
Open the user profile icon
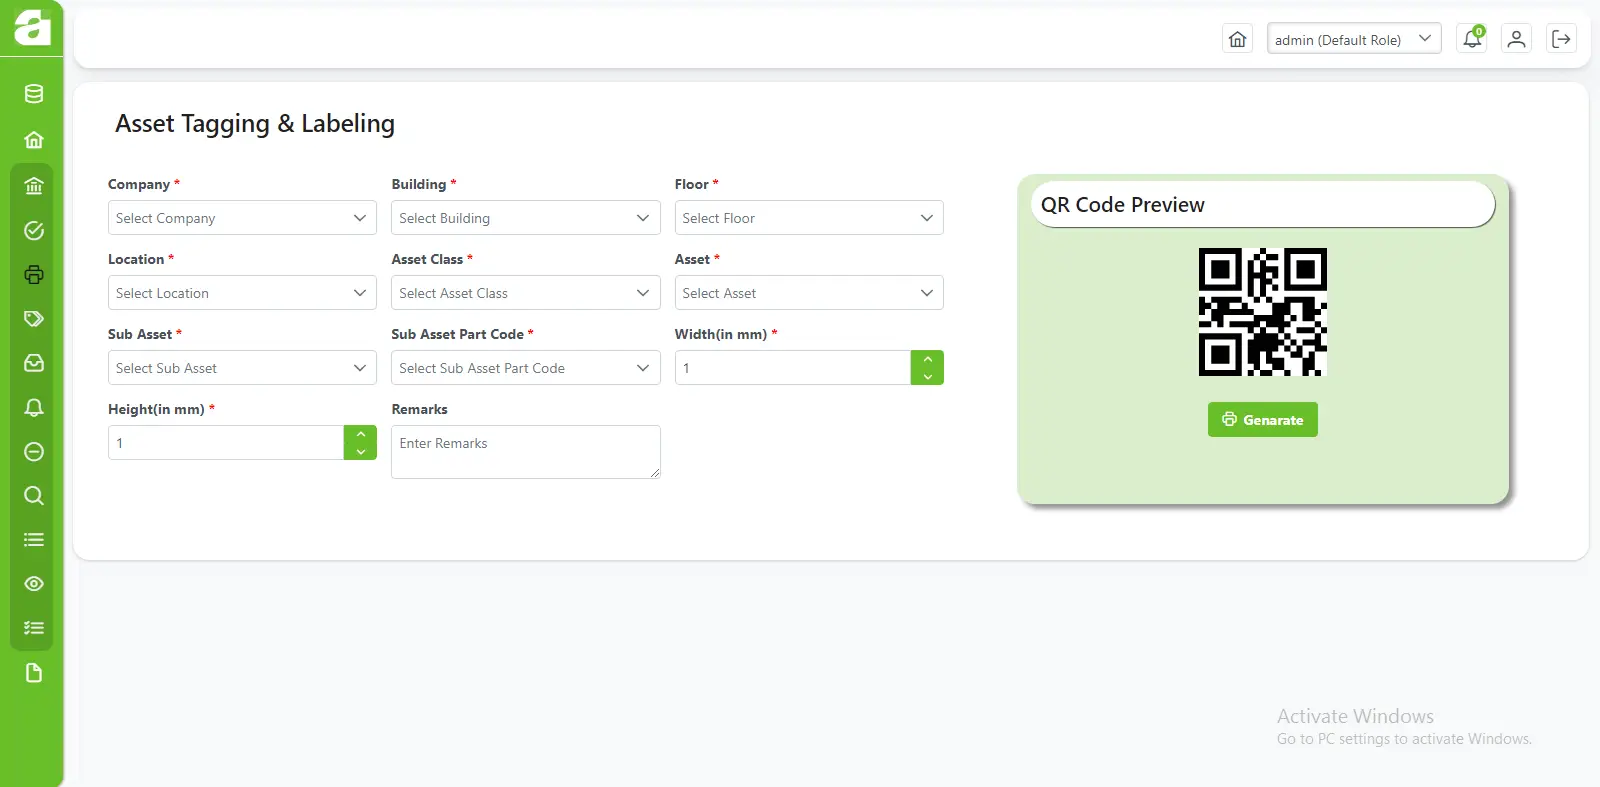coord(1517,39)
